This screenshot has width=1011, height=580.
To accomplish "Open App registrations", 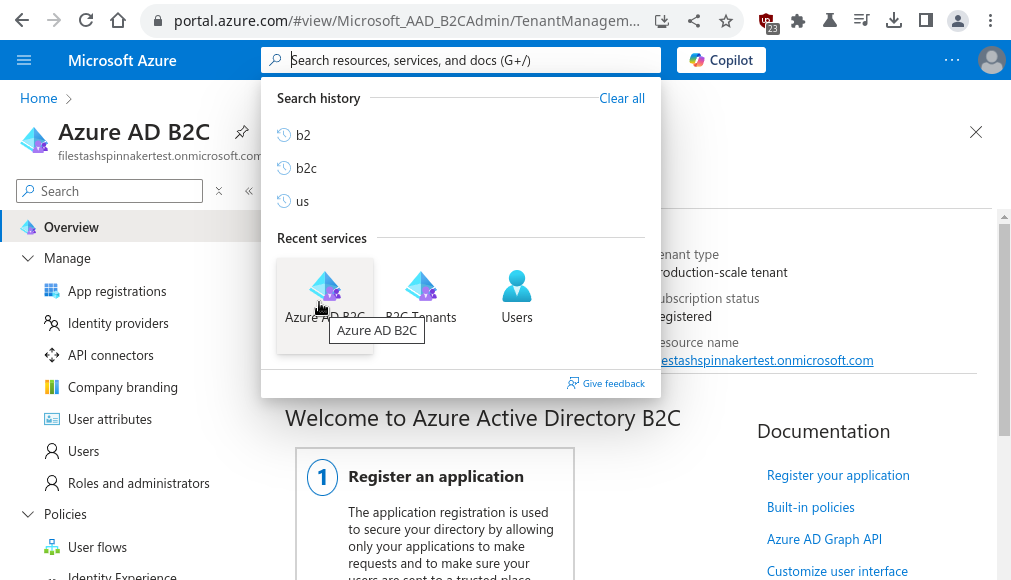I will tap(117, 291).
